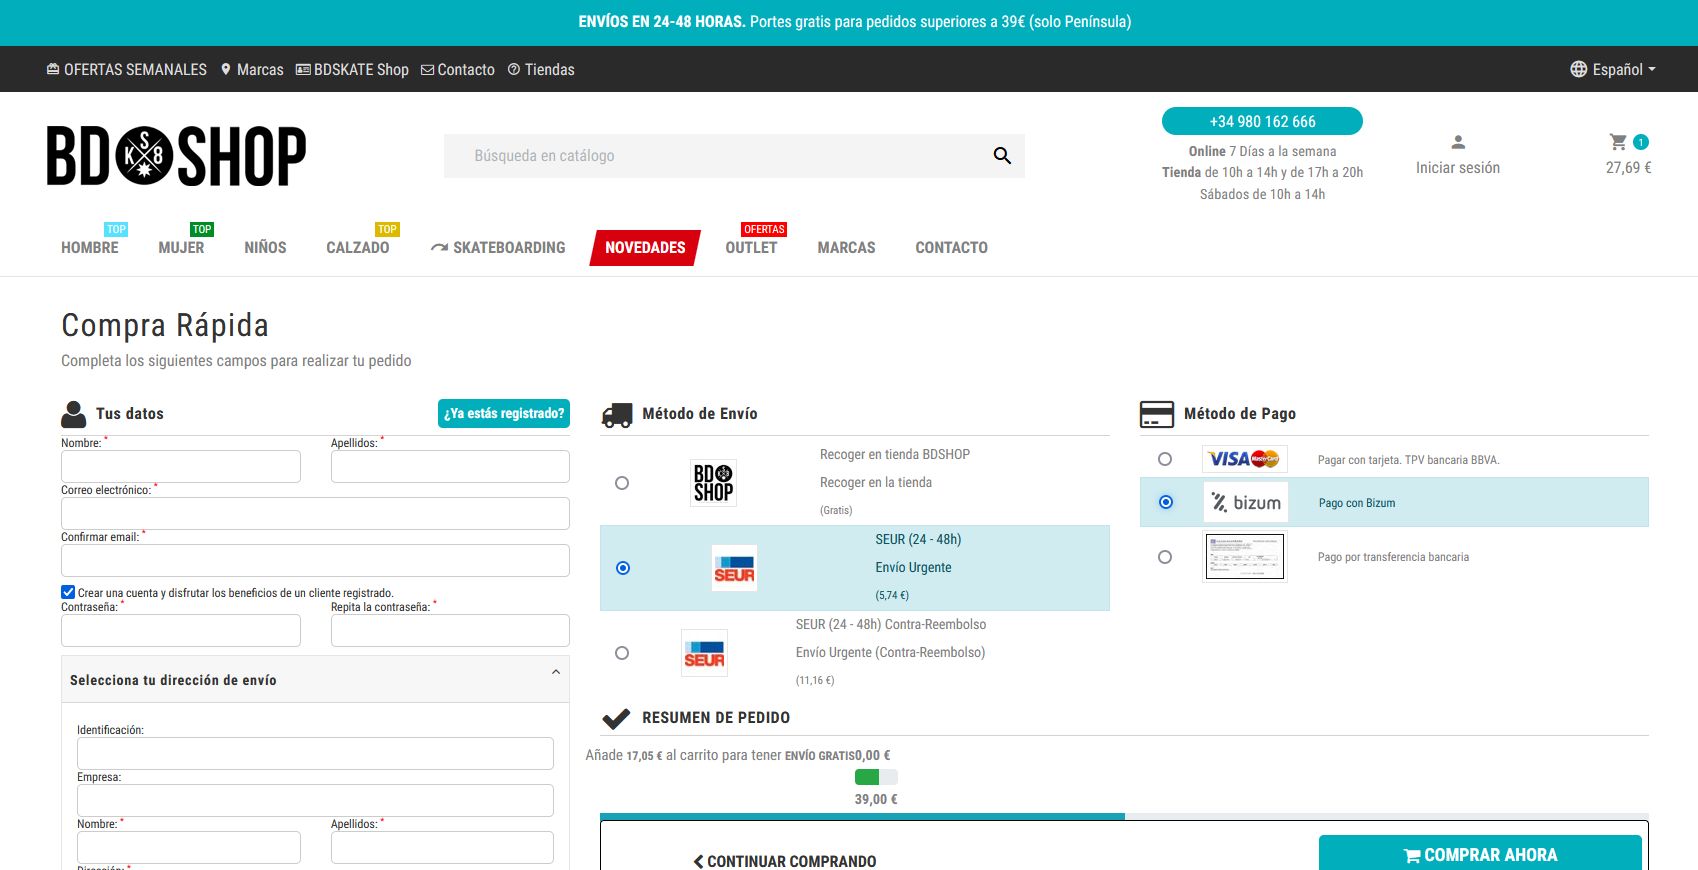Select SEUR Contra-Reembolso shipping option
Viewport: 1698px width, 870px height.
[x=622, y=653]
